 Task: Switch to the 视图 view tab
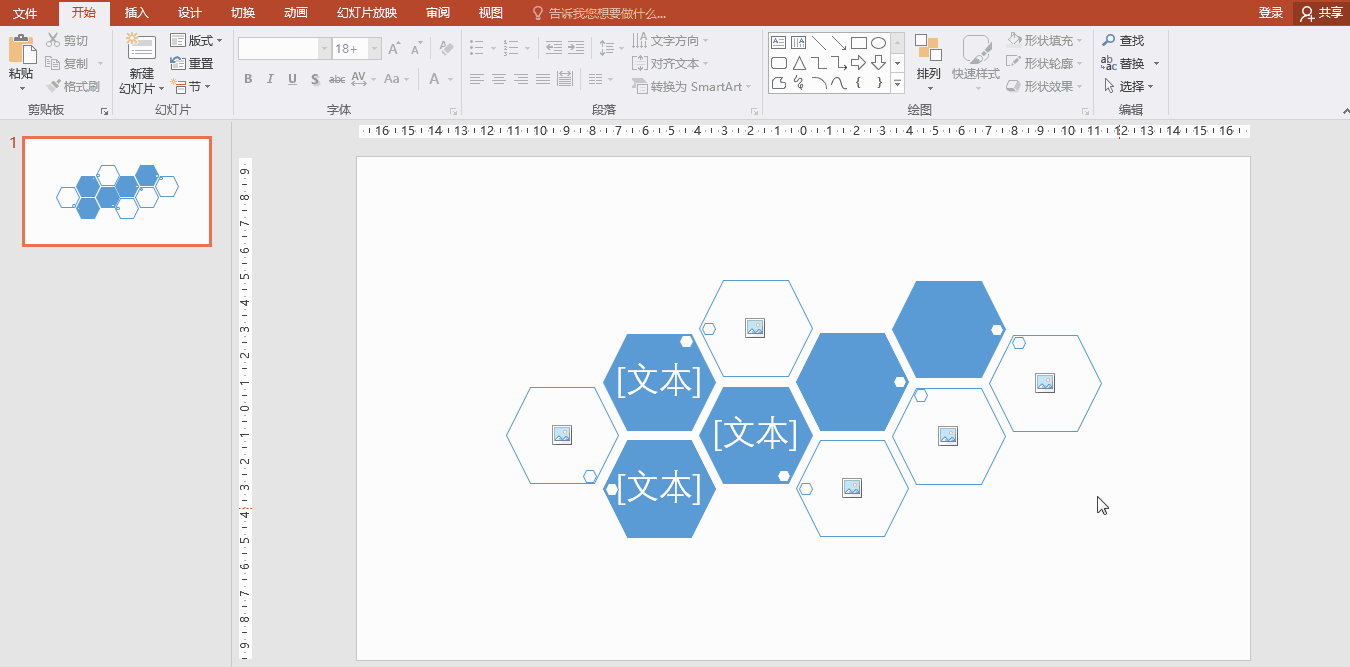click(x=490, y=13)
